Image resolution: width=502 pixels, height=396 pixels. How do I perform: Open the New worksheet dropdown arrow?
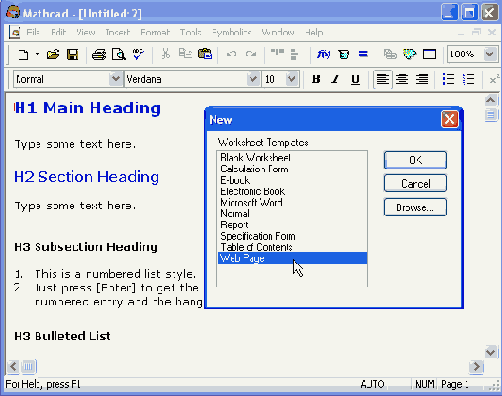pos(37,54)
